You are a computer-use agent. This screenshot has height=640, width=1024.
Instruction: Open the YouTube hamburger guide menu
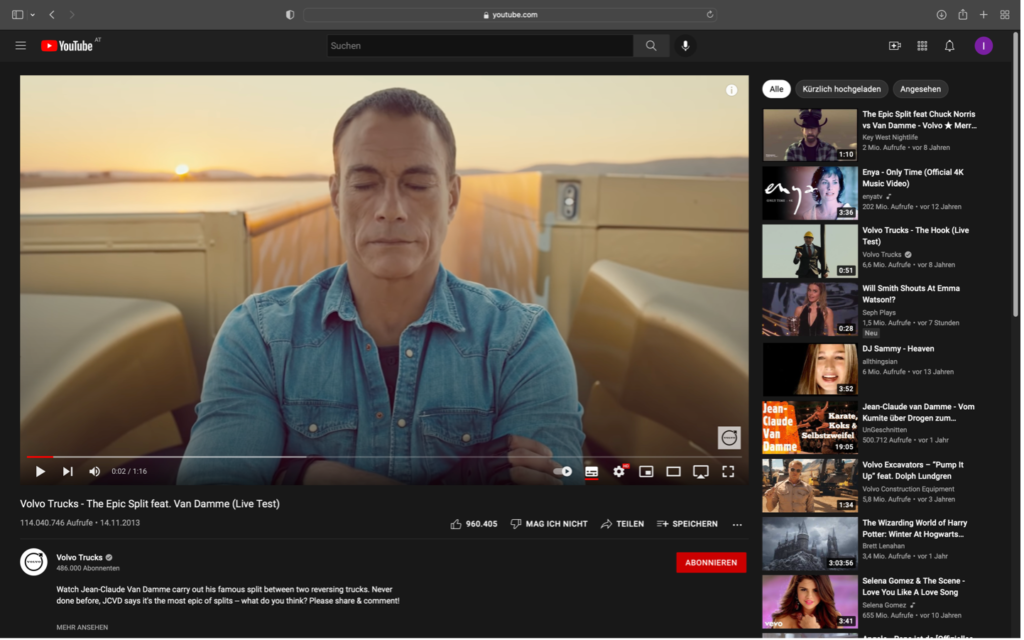click(x=21, y=46)
